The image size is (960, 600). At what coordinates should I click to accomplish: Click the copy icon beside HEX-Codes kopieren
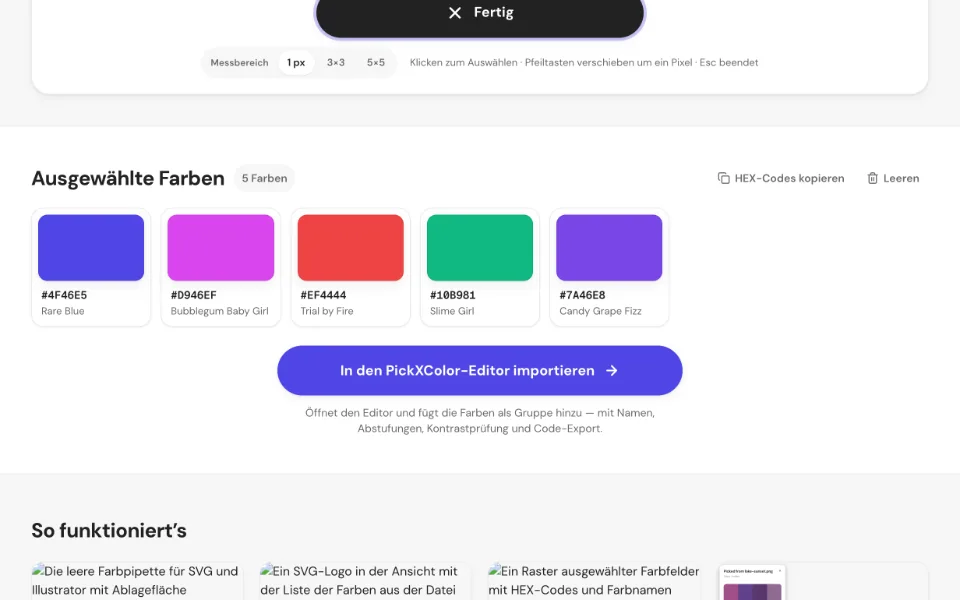[x=723, y=178]
